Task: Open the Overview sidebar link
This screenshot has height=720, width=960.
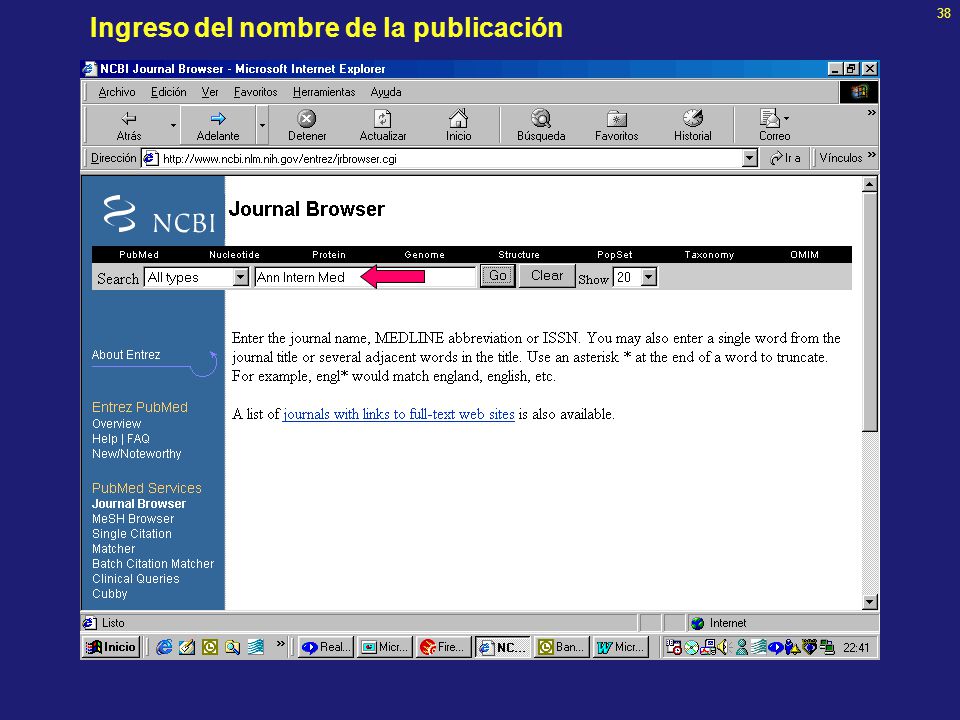Action: tap(116, 424)
